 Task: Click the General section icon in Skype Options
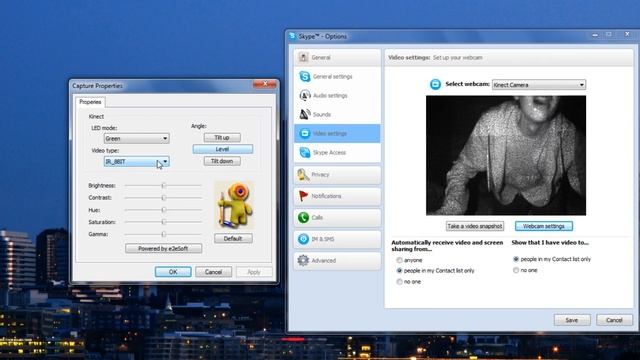pos(303,58)
